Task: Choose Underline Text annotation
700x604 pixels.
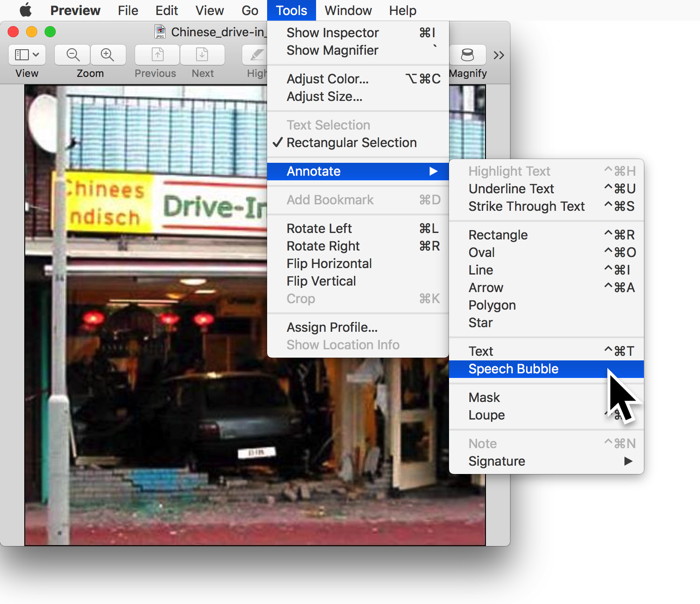Action: point(546,189)
